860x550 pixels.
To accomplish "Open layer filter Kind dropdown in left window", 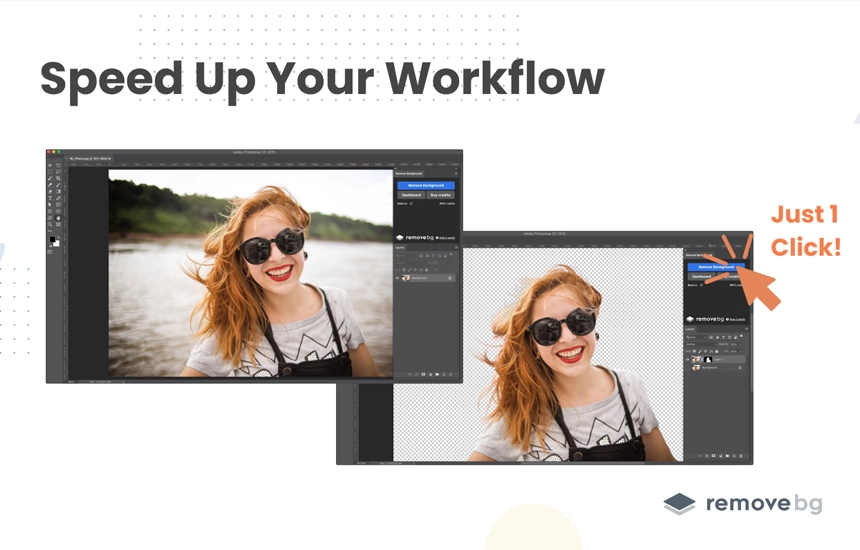I will click(406, 256).
